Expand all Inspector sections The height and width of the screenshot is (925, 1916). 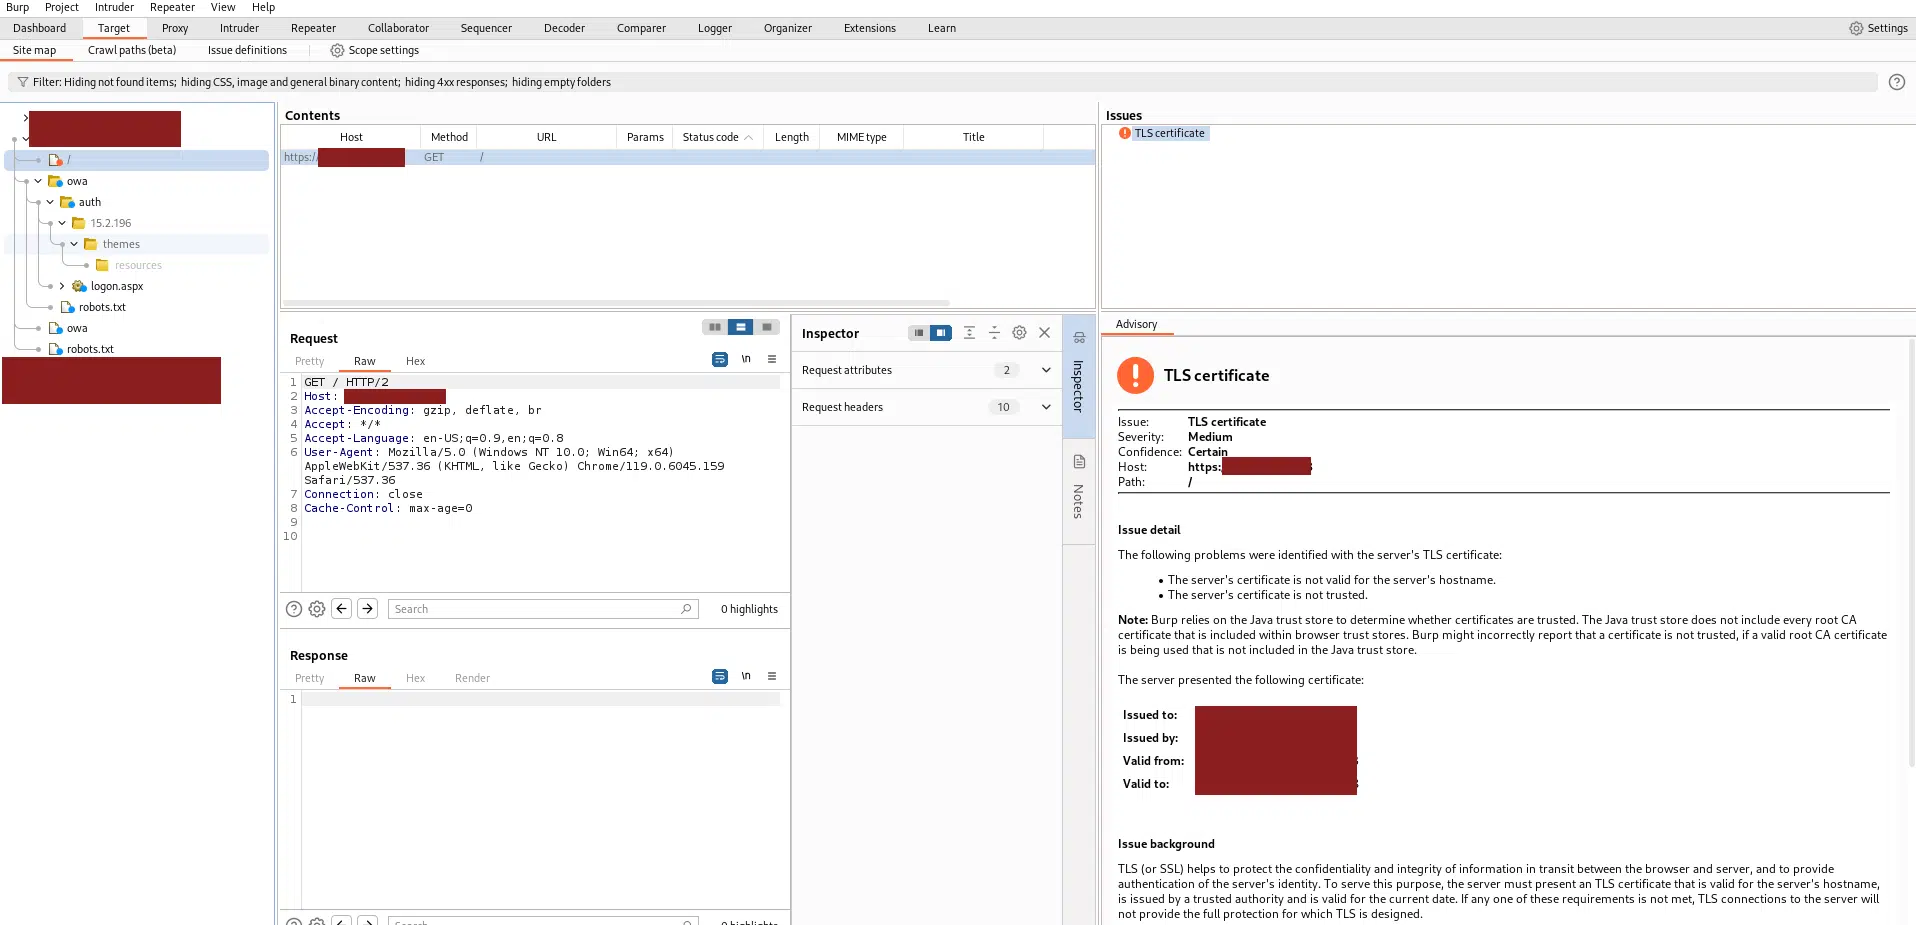pyautogui.click(x=969, y=333)
